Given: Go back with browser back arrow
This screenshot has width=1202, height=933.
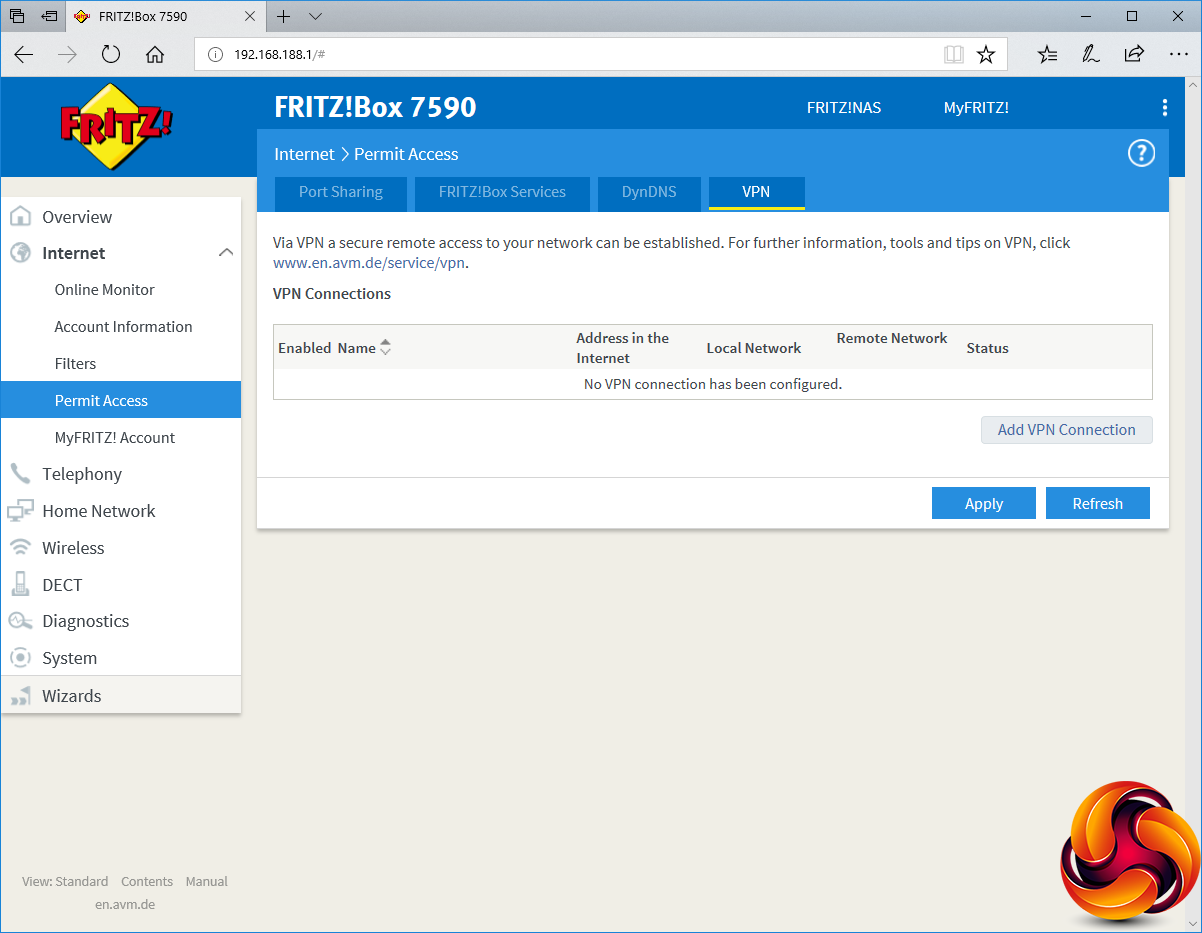Looking at the screenshot, I should coord(24,55).
